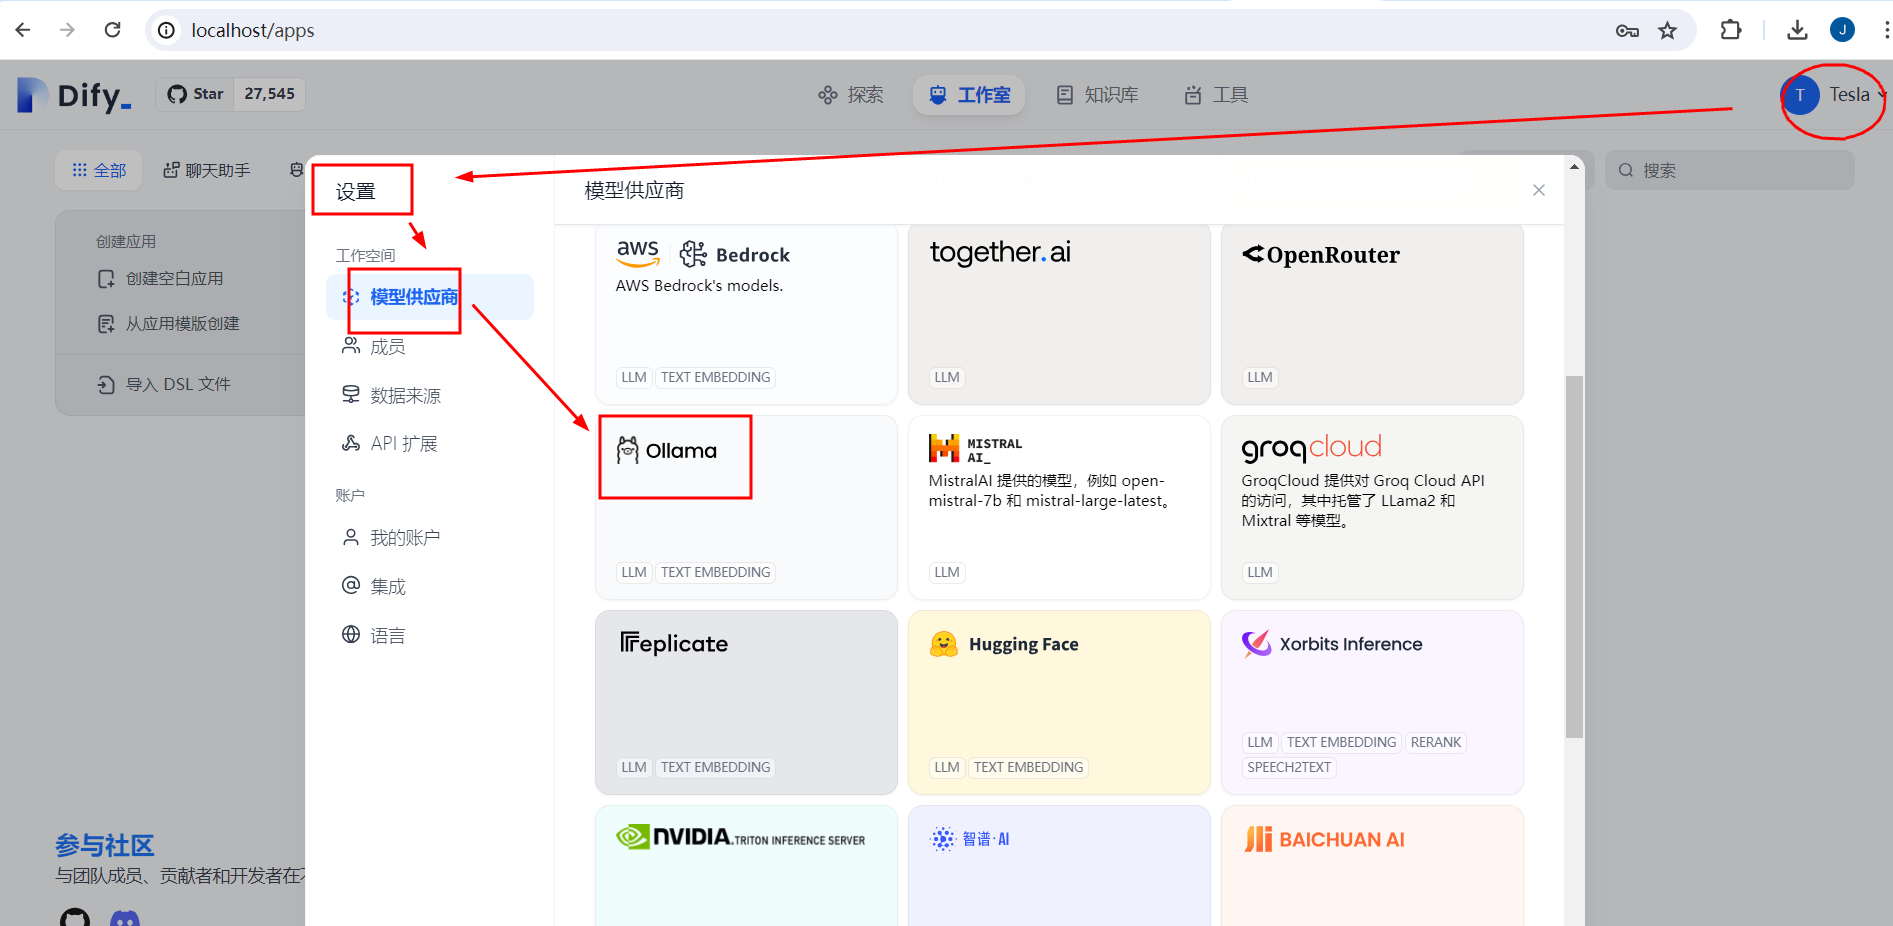Bookmark page with star icon
This screenshot has width=1893, height=926.
point(1667,31)
